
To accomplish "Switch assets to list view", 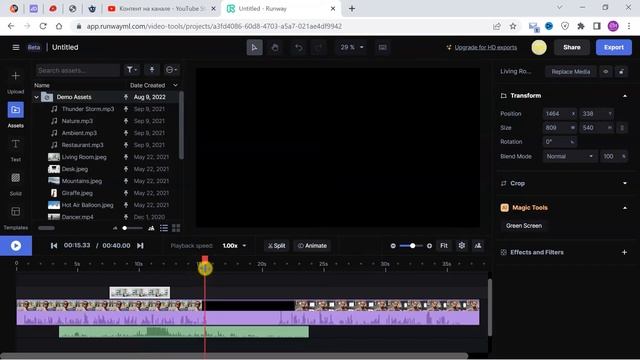I will [x=164, y=228].
